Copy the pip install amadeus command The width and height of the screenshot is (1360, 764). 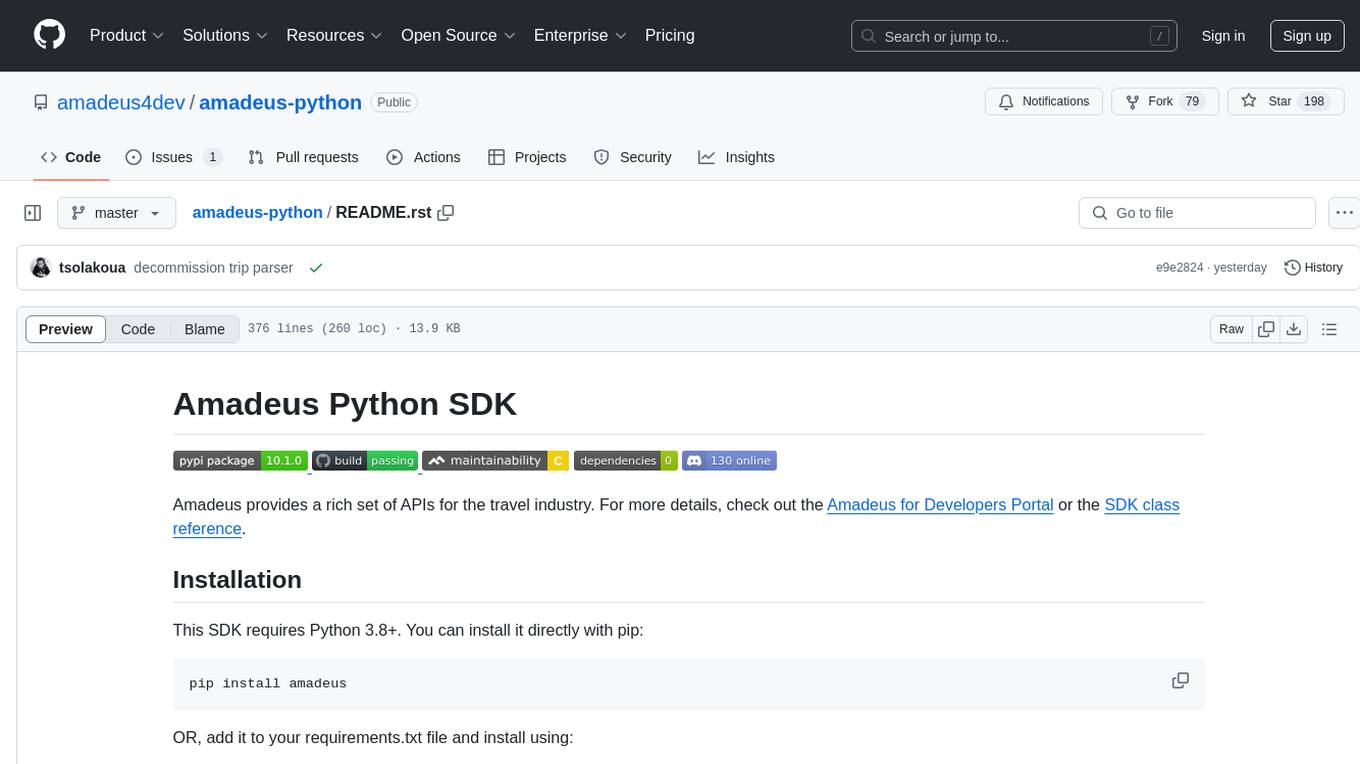pyautogui.click(x=1180, y=681)
